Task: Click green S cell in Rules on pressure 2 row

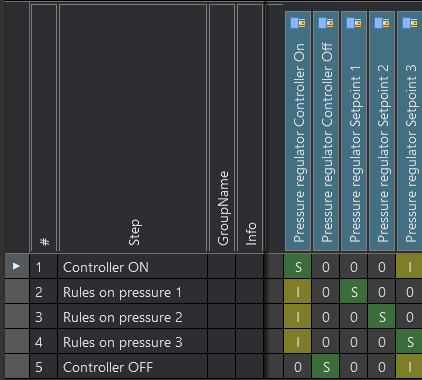Action: pos(382,316)
